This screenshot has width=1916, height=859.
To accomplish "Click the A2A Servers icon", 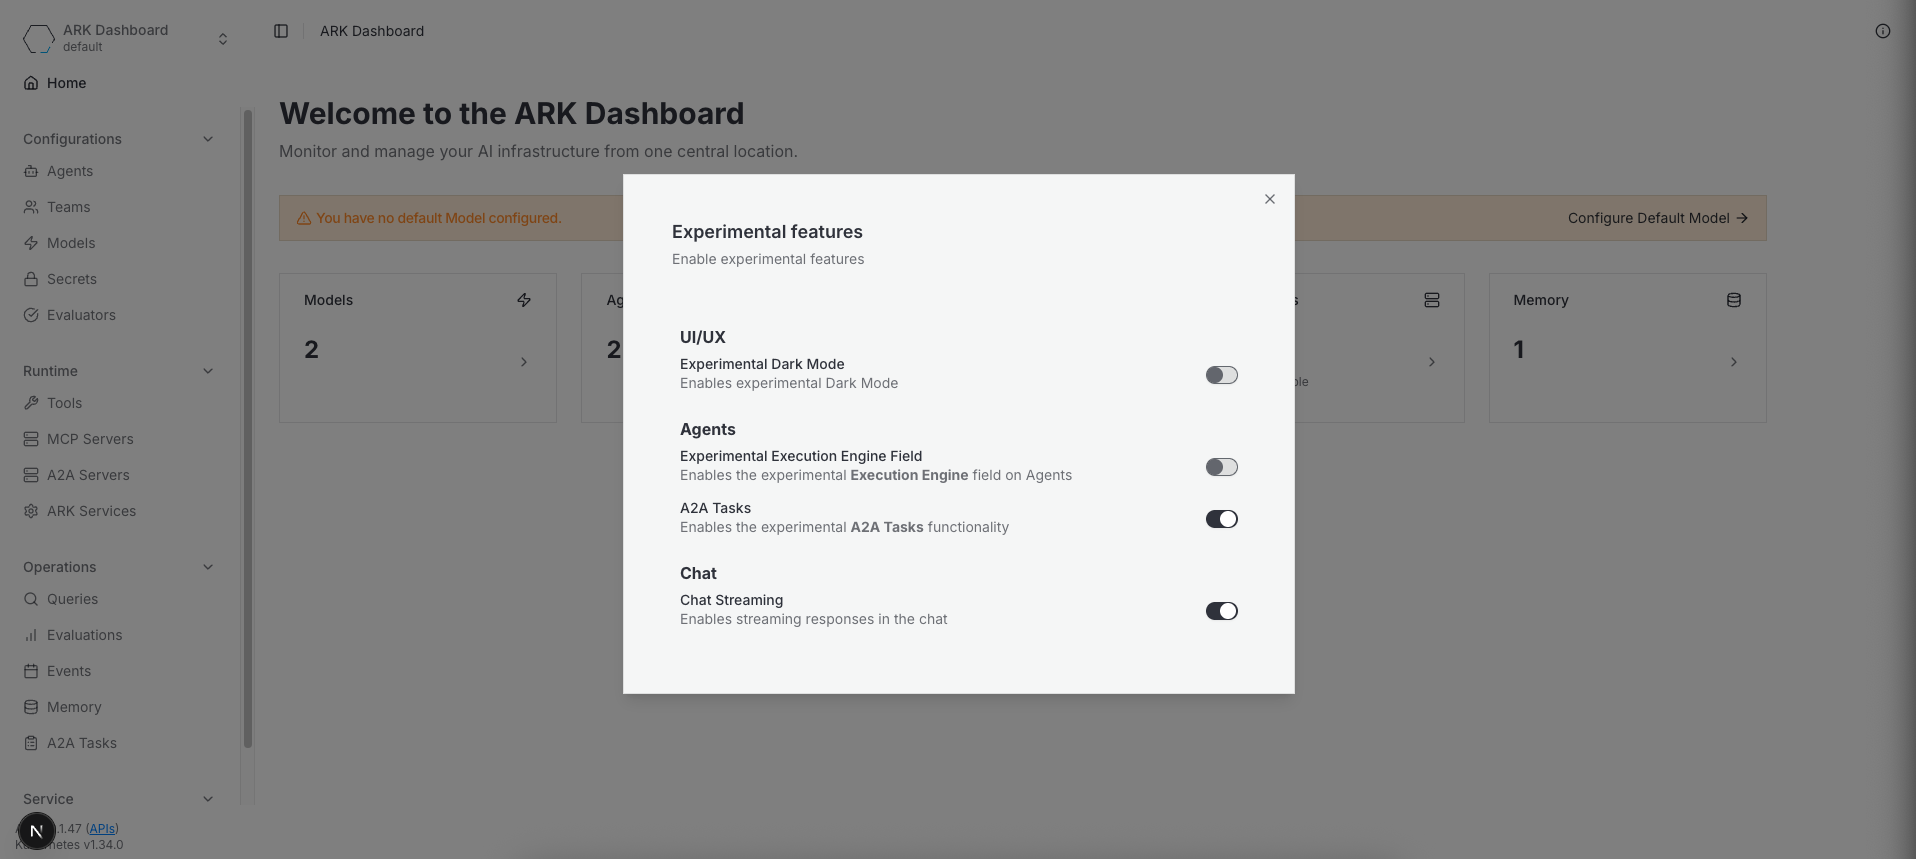I will click(x=31, y=475).
